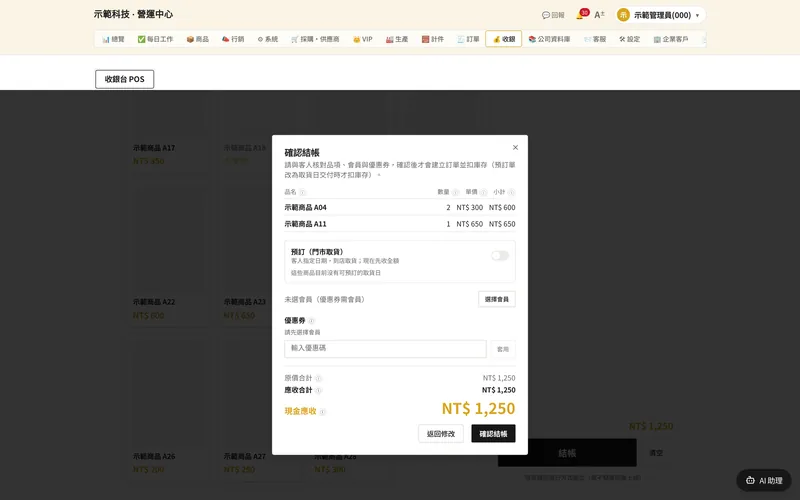
Task: Click the 確認結帳 confirm button
Action: pos(493,434)
